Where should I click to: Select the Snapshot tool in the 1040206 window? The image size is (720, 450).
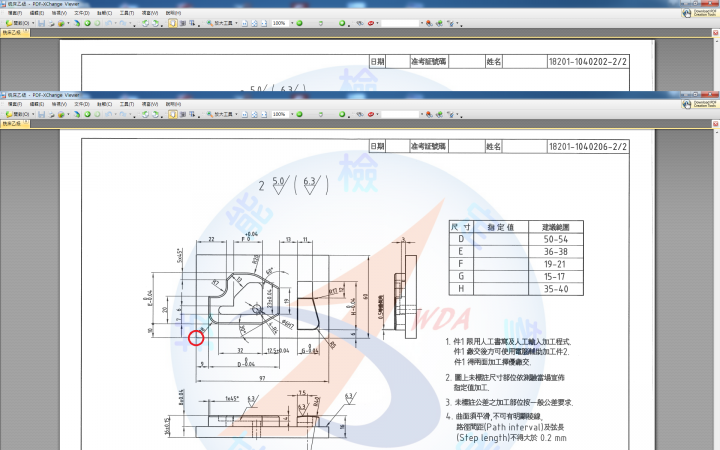[x=182, y=114]
